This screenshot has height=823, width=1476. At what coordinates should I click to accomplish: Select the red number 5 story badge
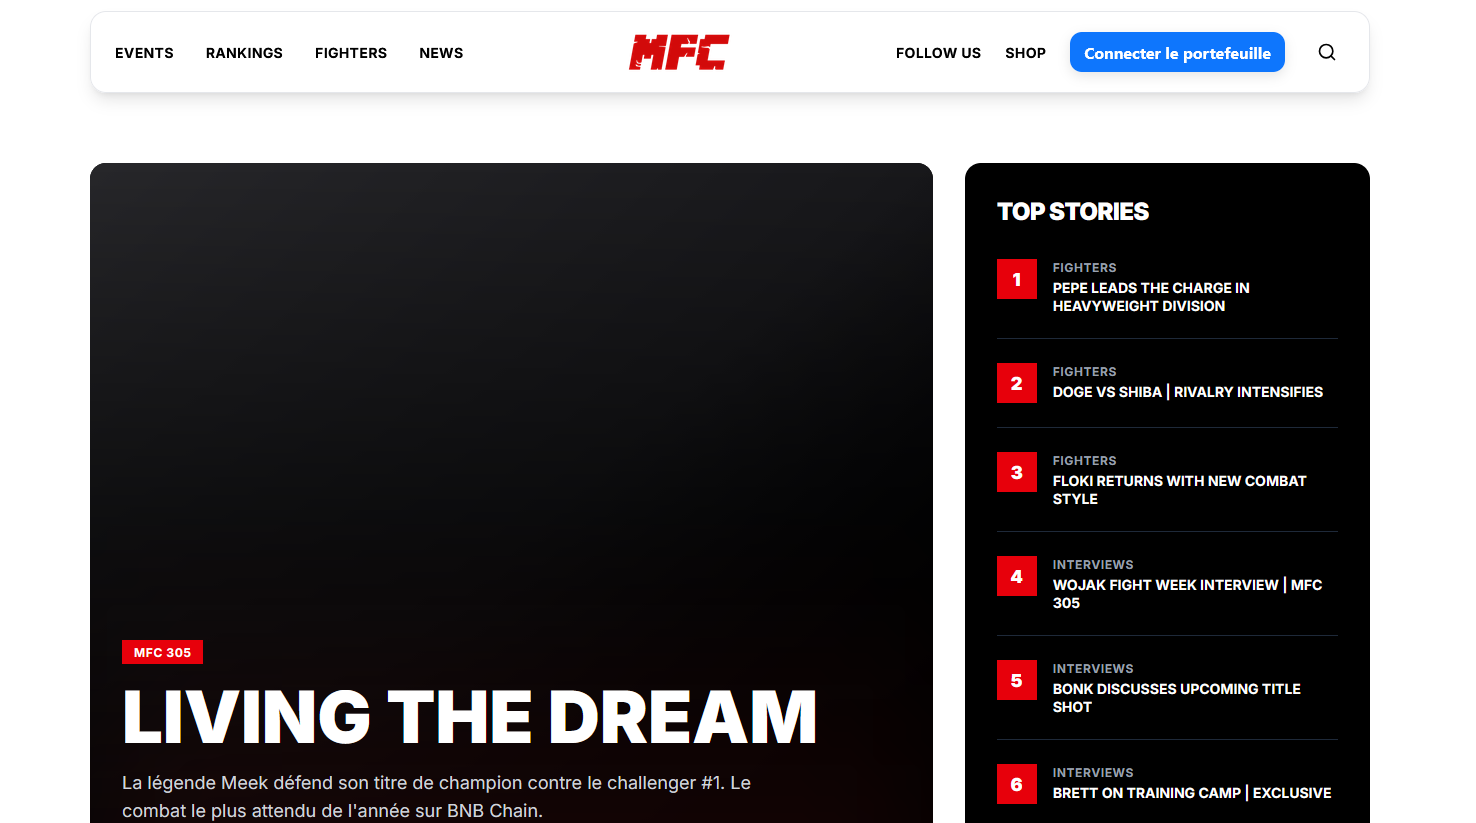(1016, 681)
